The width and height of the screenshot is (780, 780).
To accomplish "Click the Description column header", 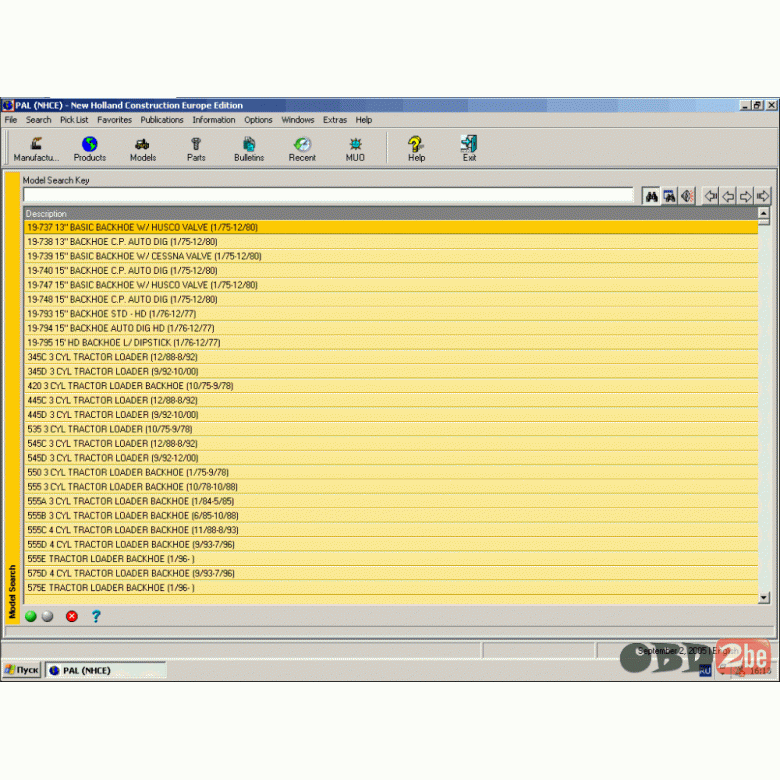I will (x=390, y=214).
